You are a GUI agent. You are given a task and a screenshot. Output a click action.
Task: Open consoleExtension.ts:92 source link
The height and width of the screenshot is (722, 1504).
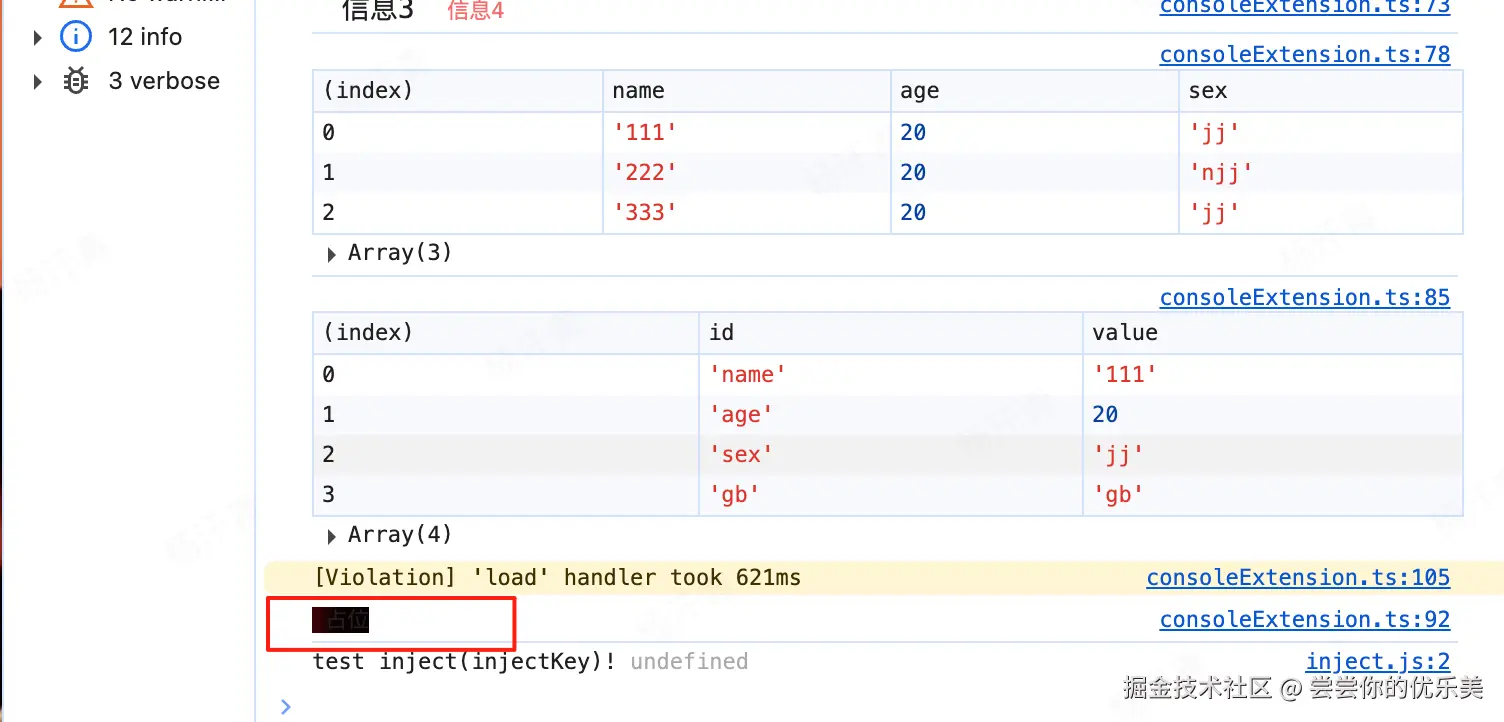pyautogui.click(x=1304, y=619)
